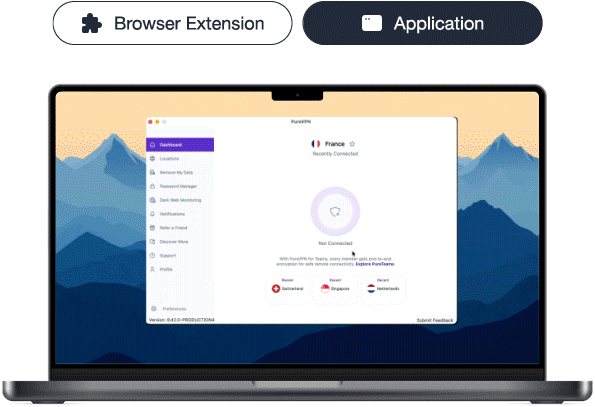Select the France location name
Viewport: 595px width, 407px height.
point(335,144)
